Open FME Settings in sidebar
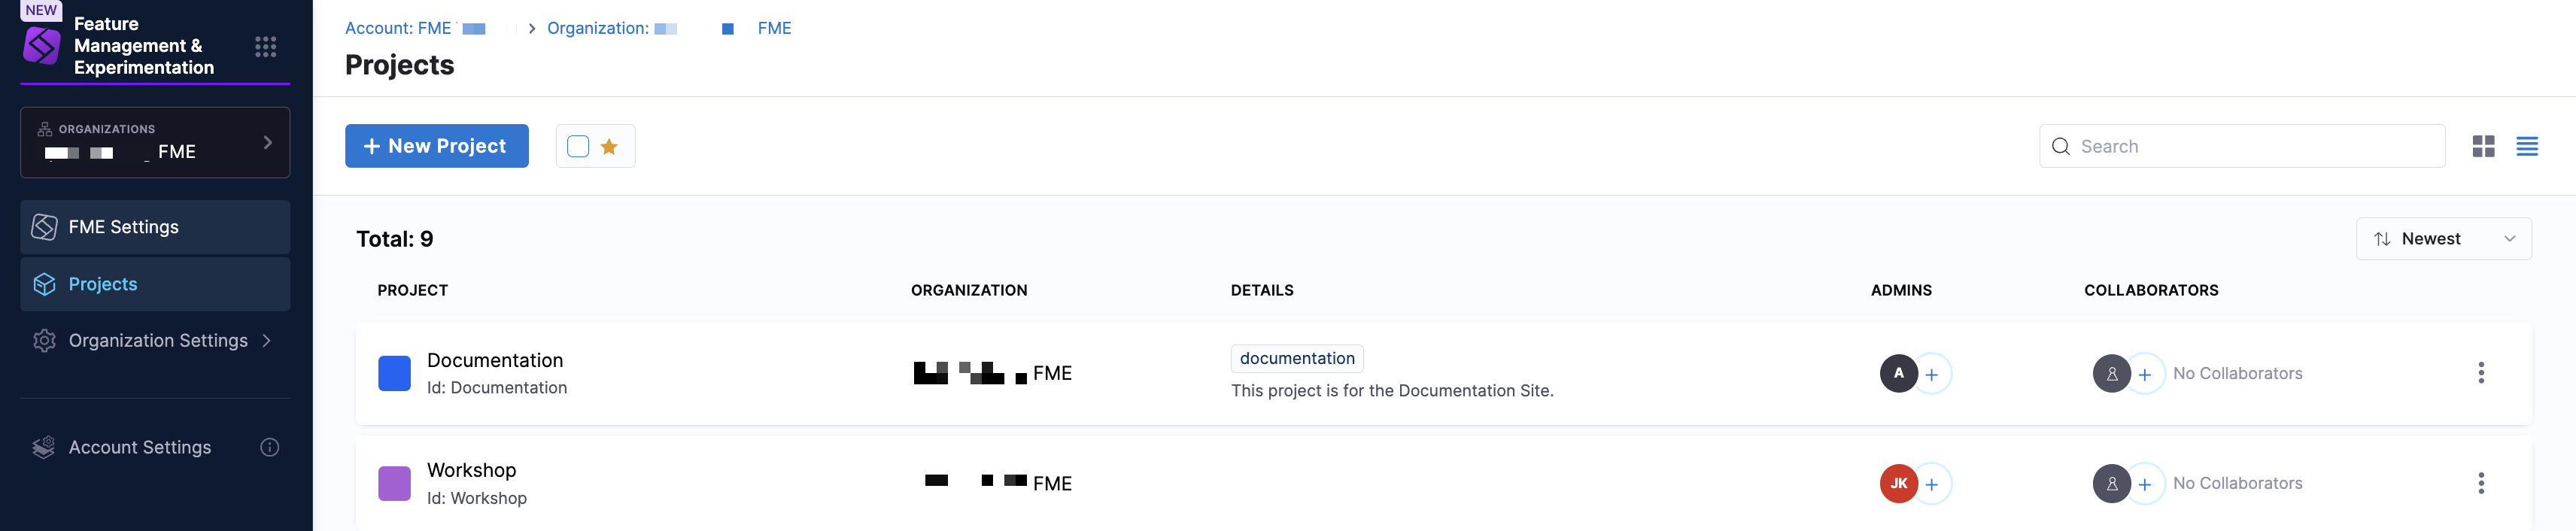This screenshot has width=2576, height=531. click(155, 227)
